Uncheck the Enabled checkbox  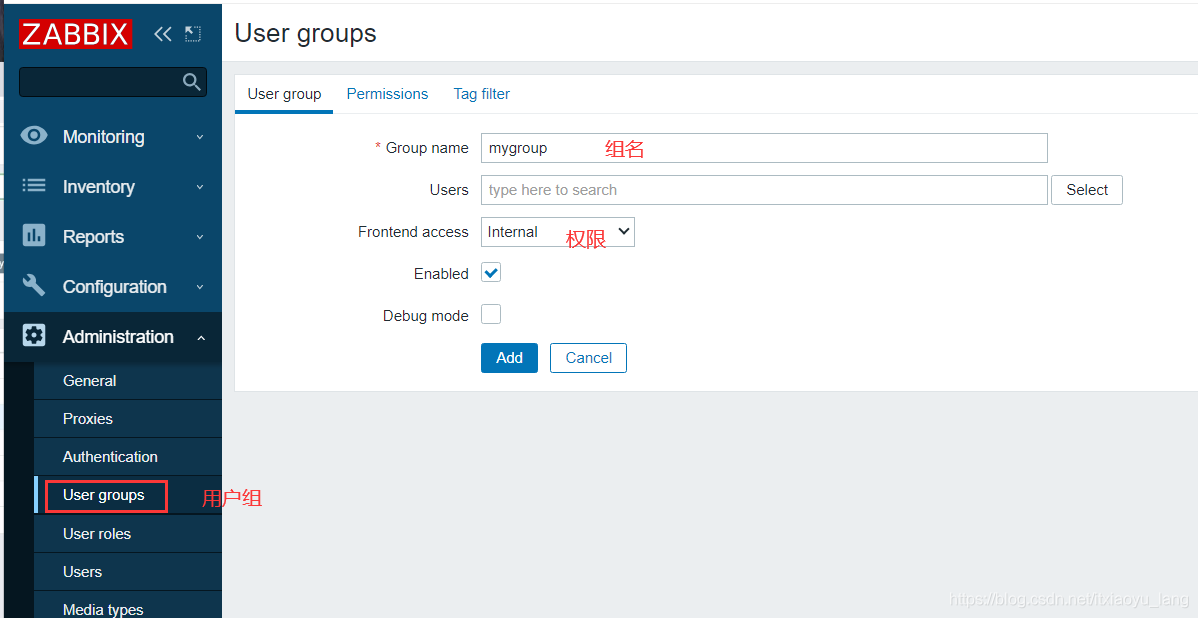(x=491, y=273)
